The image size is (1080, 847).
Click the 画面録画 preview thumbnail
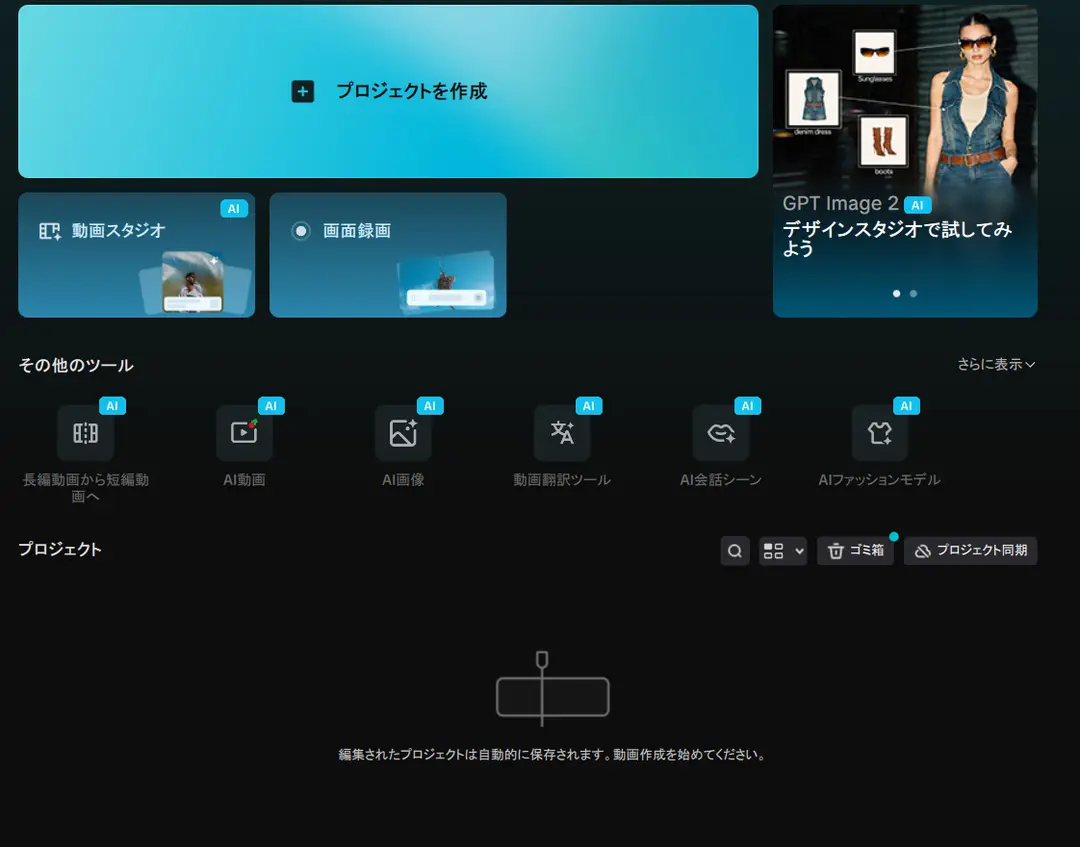click(446, 282)
